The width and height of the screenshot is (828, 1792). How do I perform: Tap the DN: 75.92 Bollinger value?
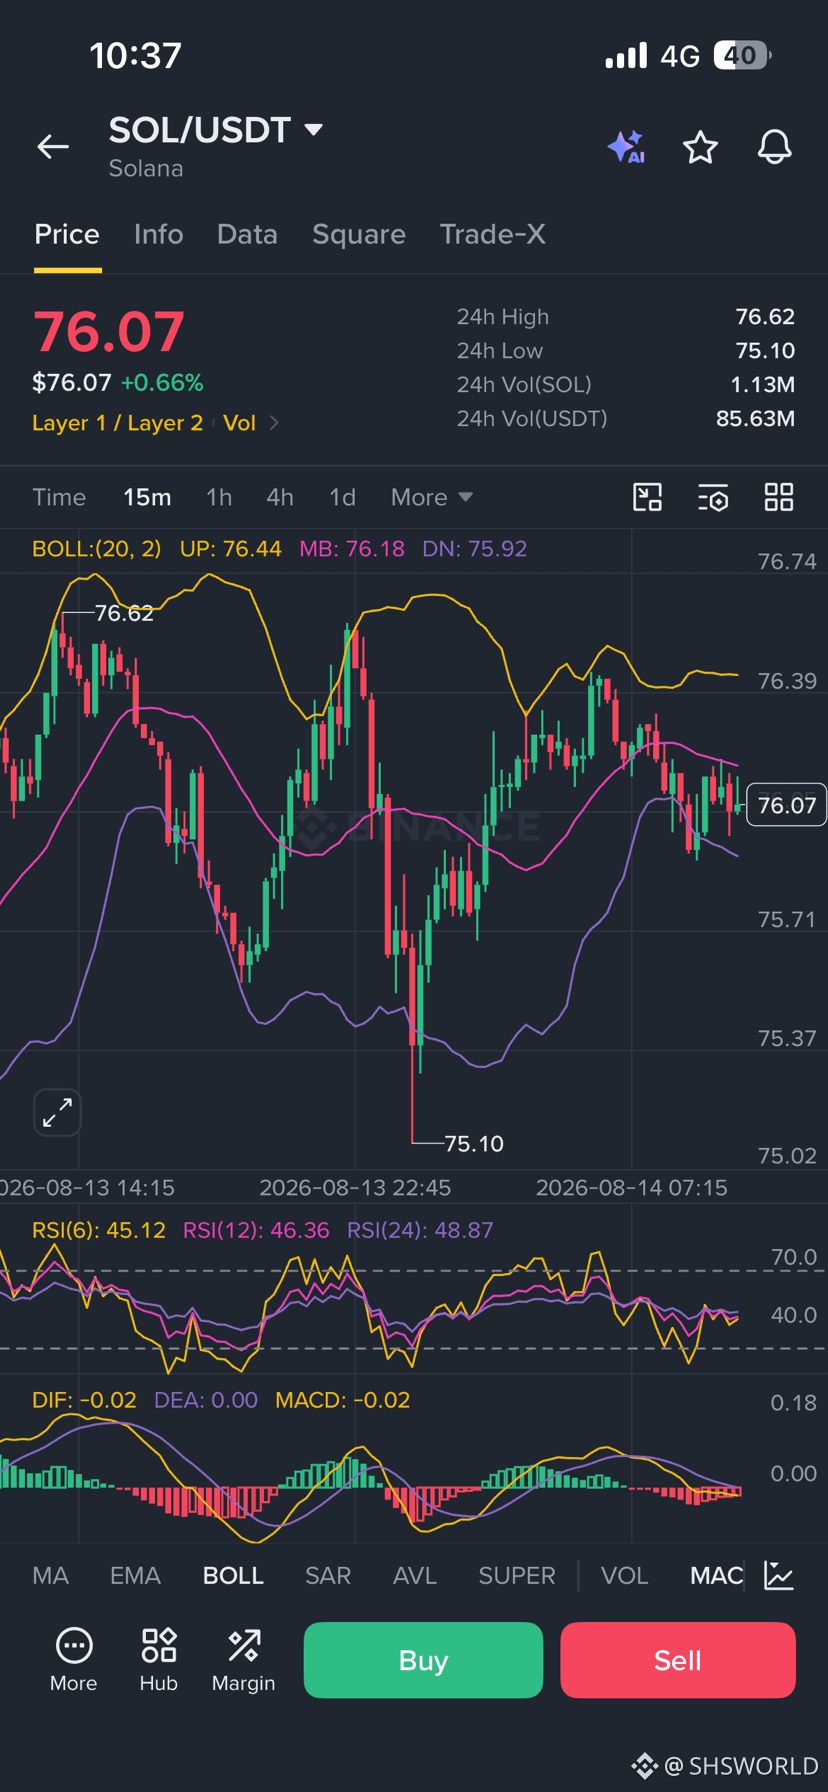click(475, 549)
